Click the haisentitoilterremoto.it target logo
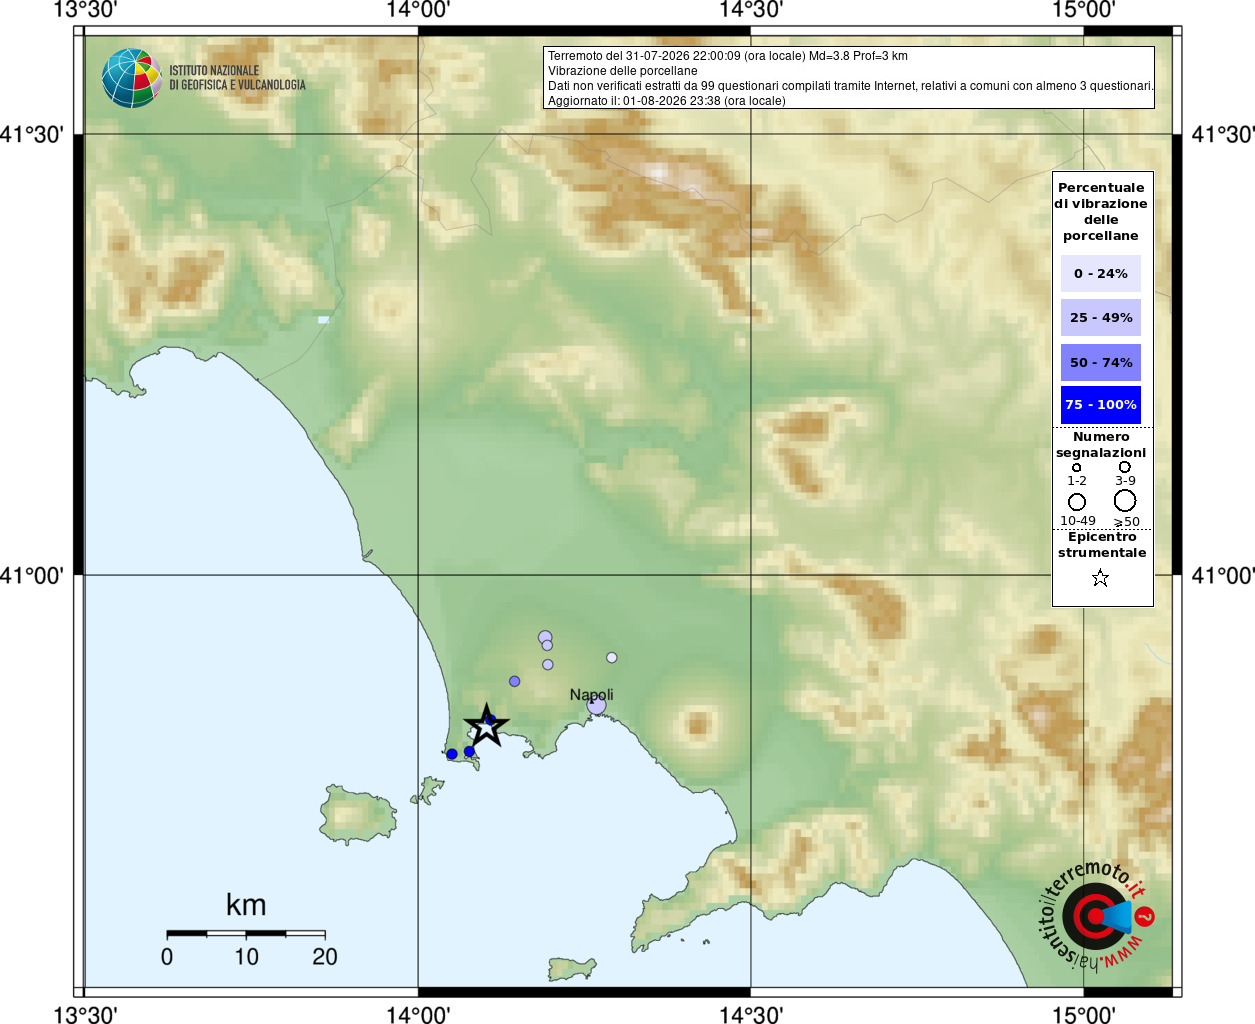The height and width of the screenshot is (1024, 1255). 1096,916
